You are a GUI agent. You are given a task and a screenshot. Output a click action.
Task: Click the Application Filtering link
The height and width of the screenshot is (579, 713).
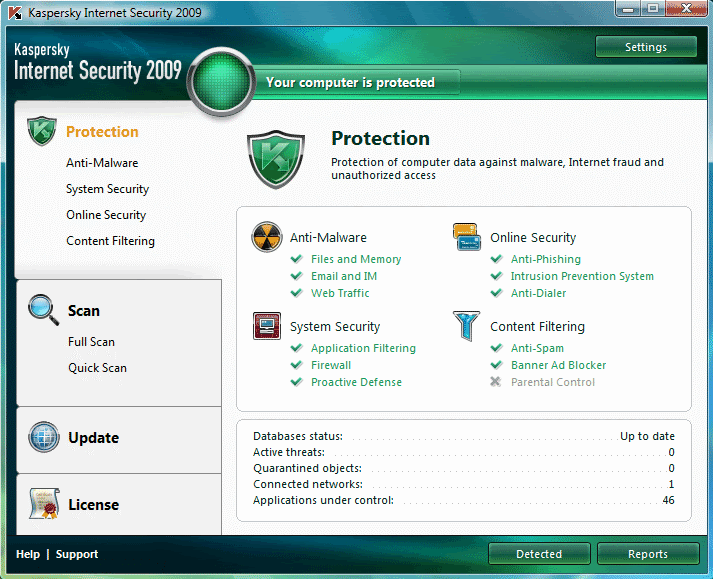click(363, 348)
